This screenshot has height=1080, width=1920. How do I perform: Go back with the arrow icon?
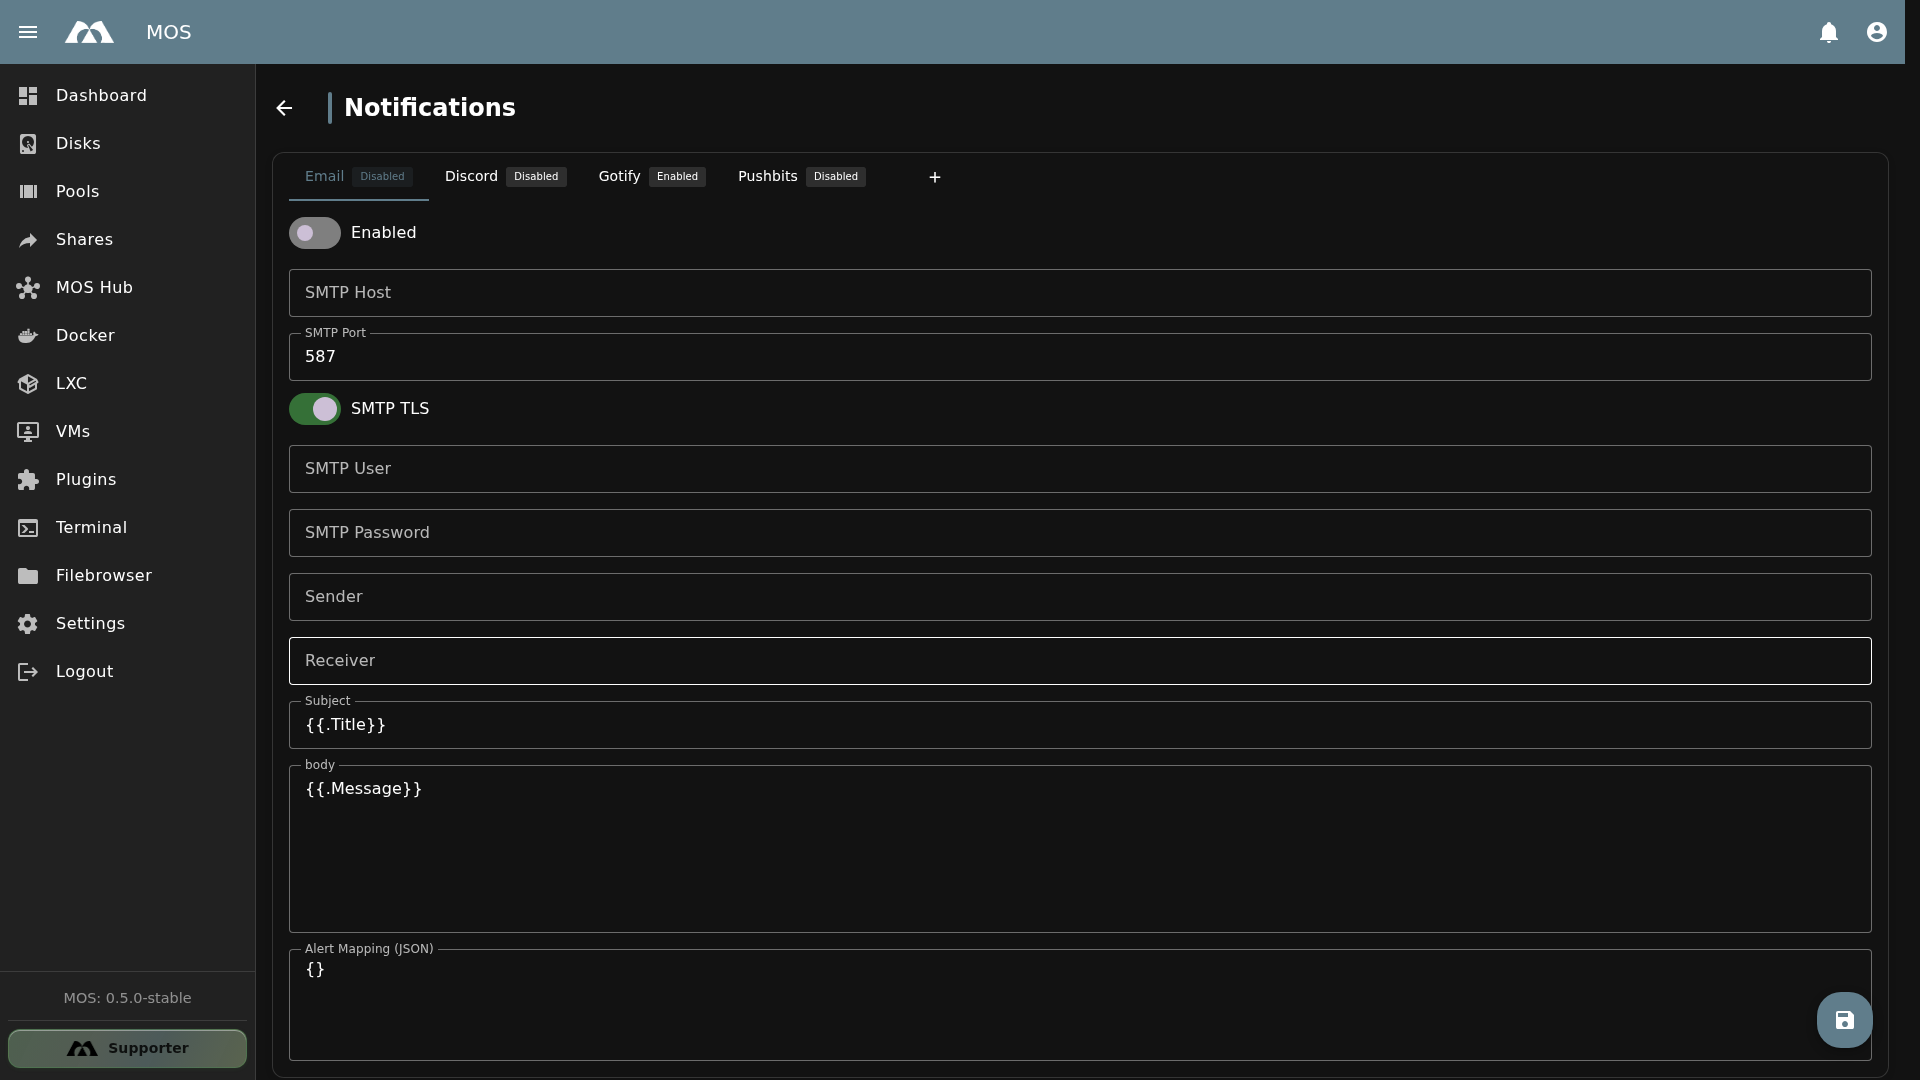pos(284,108)
